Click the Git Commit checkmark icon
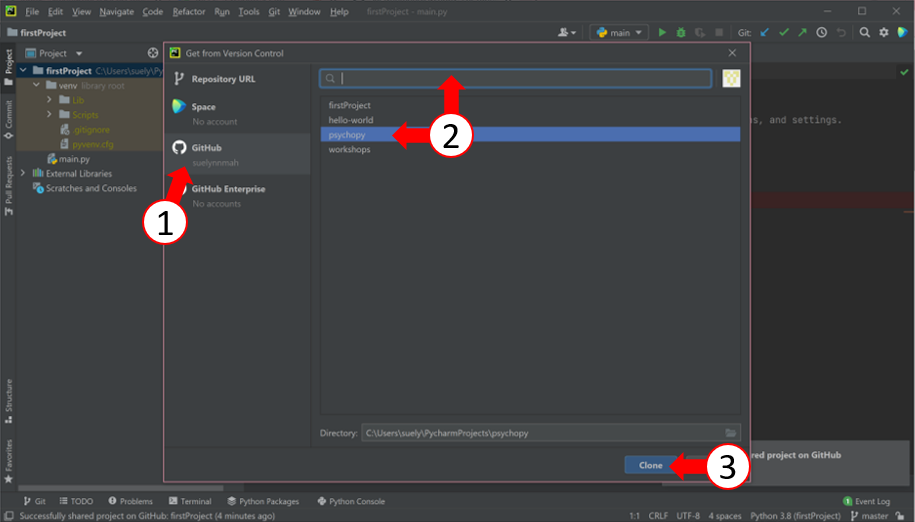915x522 pixels. tap(784, 32)
